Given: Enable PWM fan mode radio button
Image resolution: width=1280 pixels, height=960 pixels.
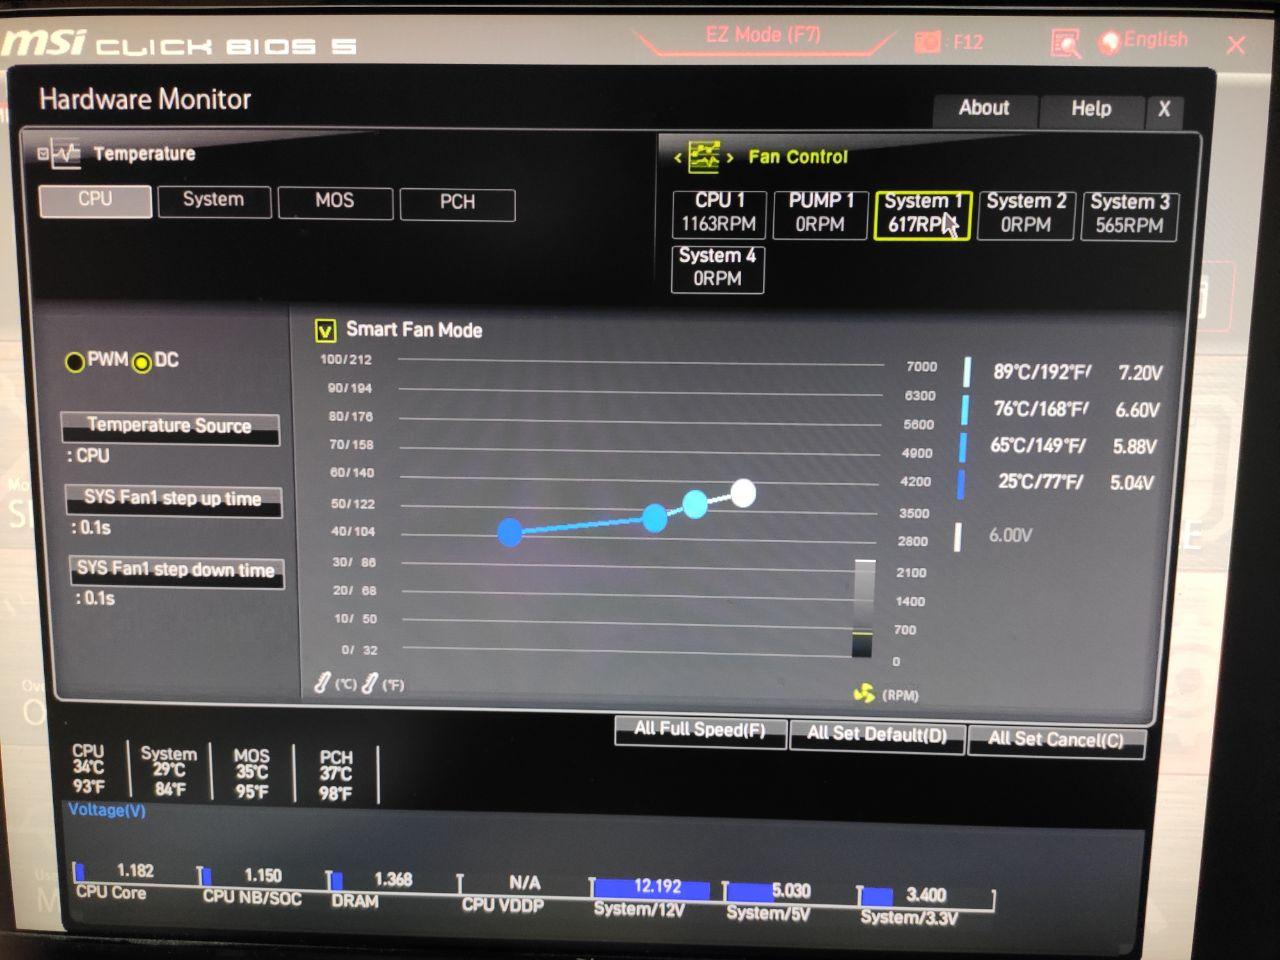Looking at the screenshot, I should click(75, 362).
